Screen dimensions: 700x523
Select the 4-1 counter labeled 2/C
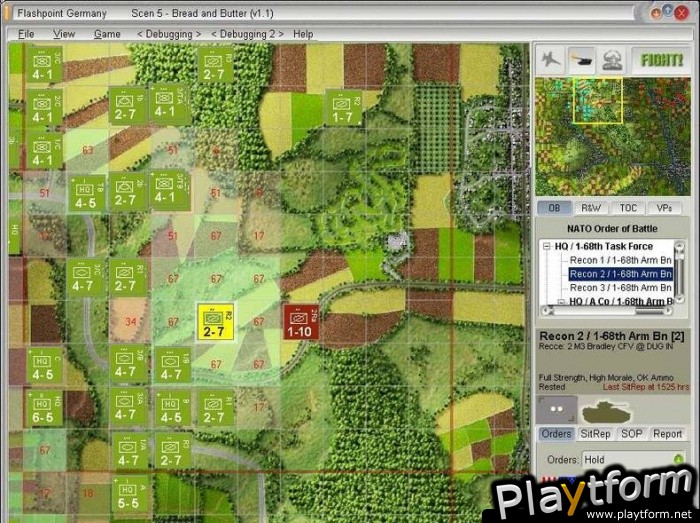pyautogui.click(x=44, y=107)
